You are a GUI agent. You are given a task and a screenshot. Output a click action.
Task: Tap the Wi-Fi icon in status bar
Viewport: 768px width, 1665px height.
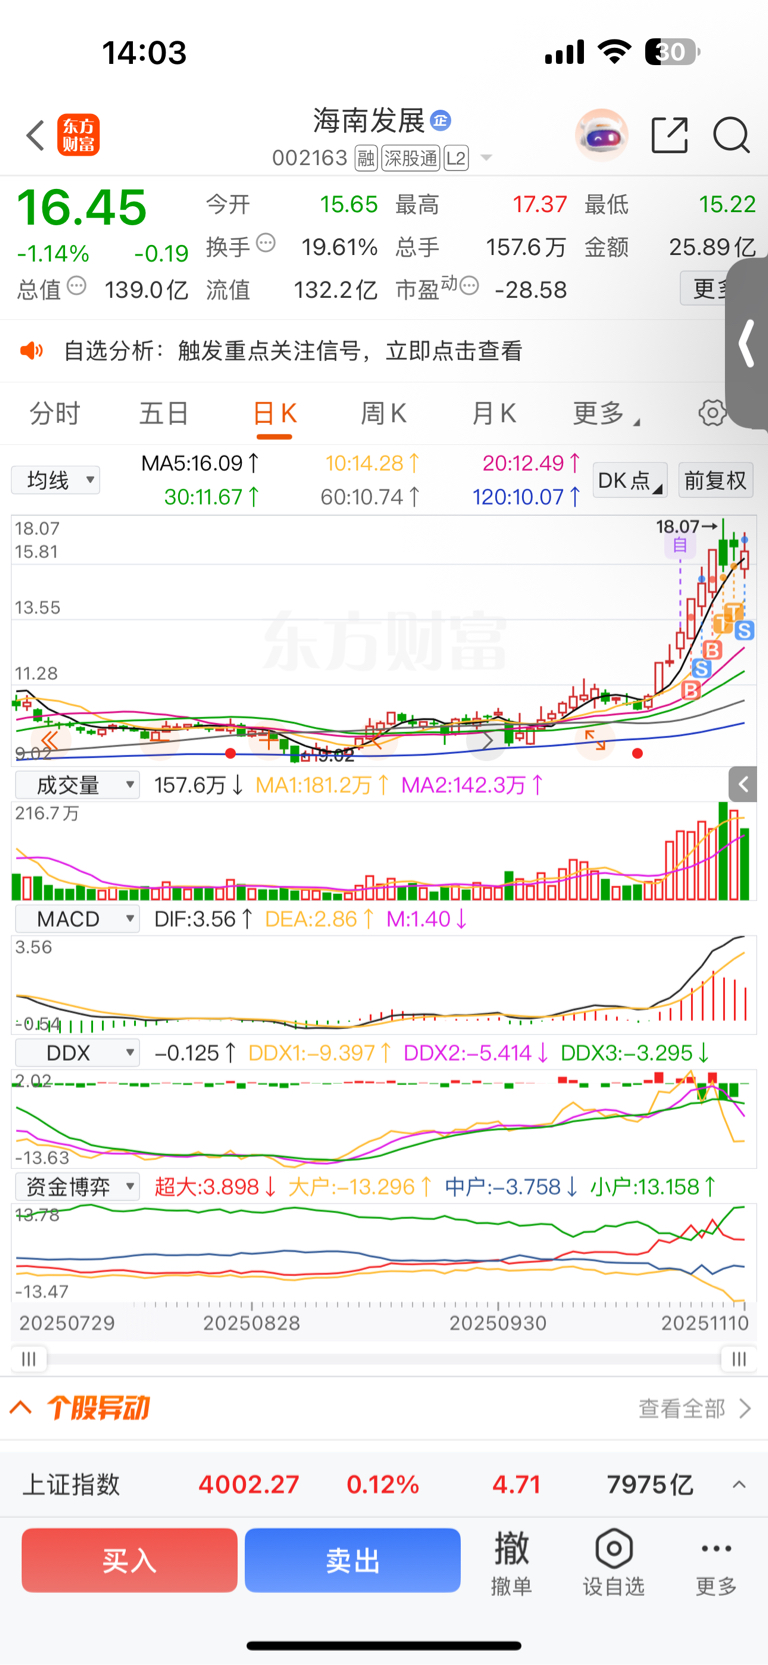pos(614,52)
